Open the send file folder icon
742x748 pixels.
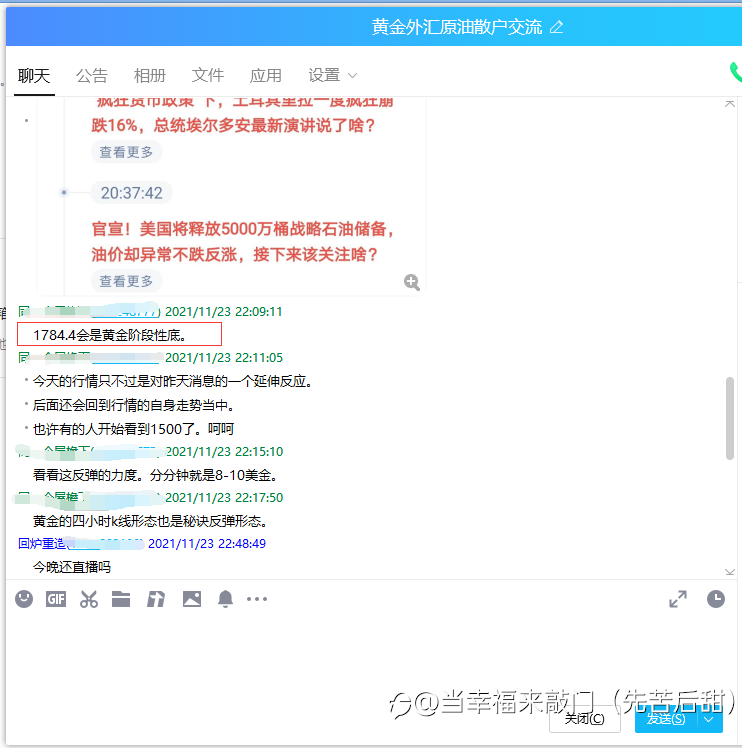(x=121, y=599)
